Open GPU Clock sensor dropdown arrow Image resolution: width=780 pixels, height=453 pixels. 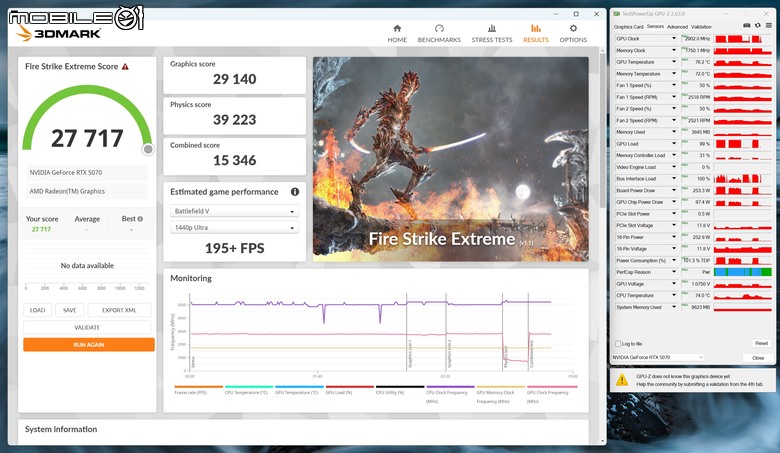tap(674, 39)
